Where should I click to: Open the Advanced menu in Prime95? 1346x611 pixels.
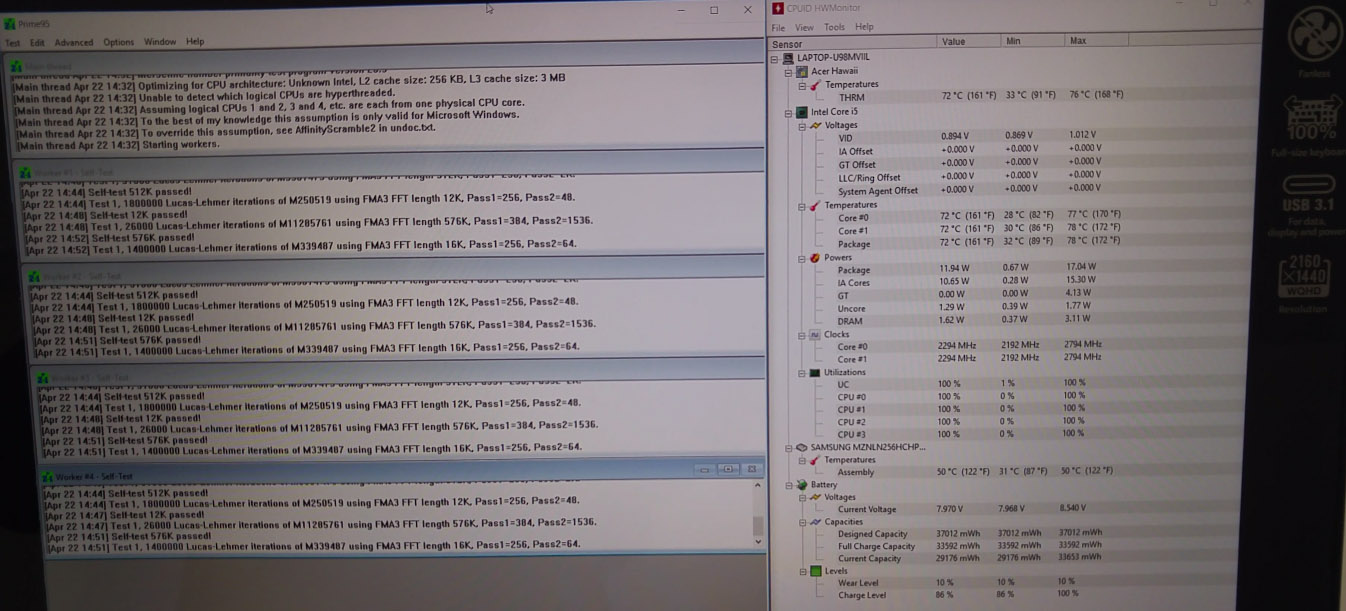(x=74, y=42)
